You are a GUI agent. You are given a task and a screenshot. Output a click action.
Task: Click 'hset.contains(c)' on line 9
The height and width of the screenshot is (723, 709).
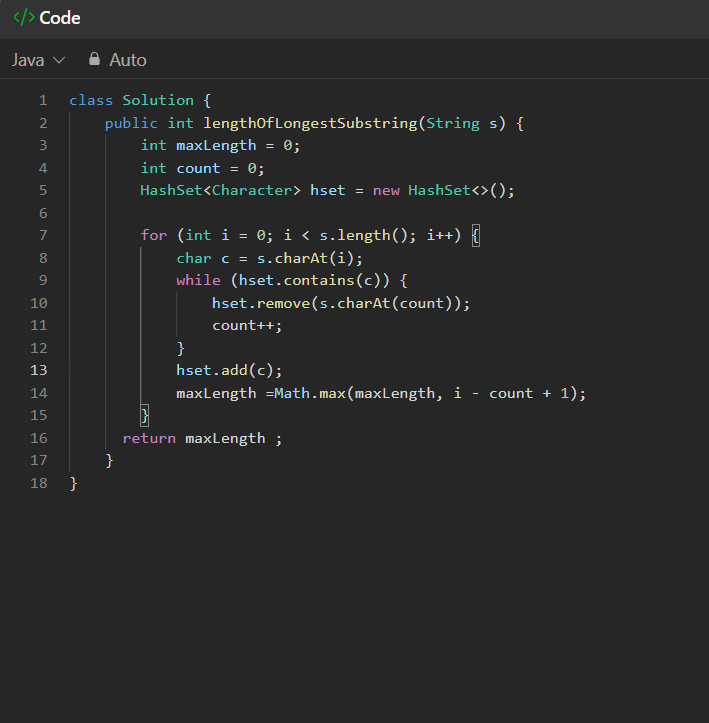[310, 280]
